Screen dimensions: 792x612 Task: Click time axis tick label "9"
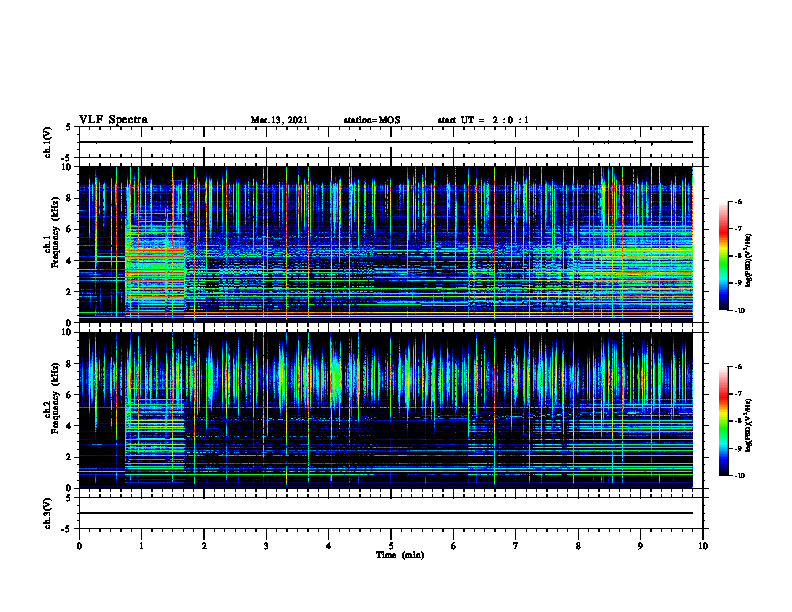coord(640,546)
